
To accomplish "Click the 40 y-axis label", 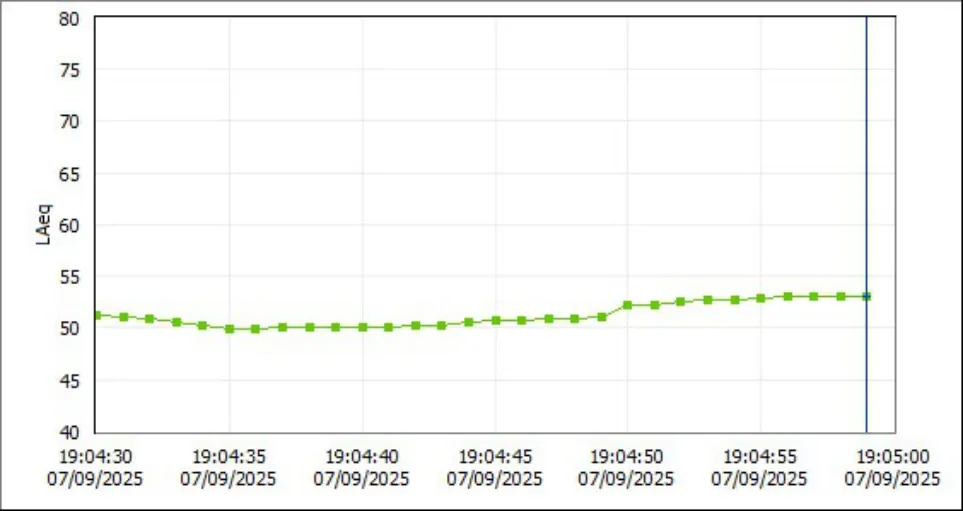I will (x=69, y=433).
